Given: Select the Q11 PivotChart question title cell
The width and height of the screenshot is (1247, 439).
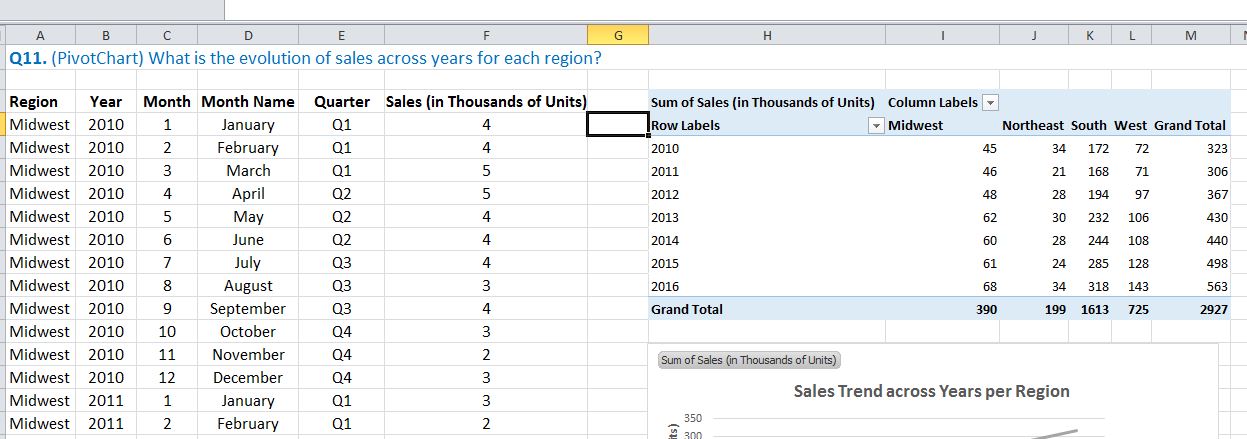Looking at the screenshot, I should 305,57.
